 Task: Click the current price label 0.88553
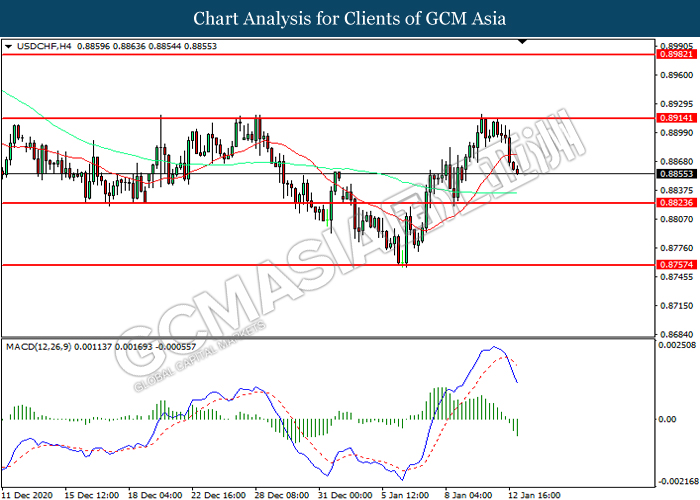click(x=677, y=174)
